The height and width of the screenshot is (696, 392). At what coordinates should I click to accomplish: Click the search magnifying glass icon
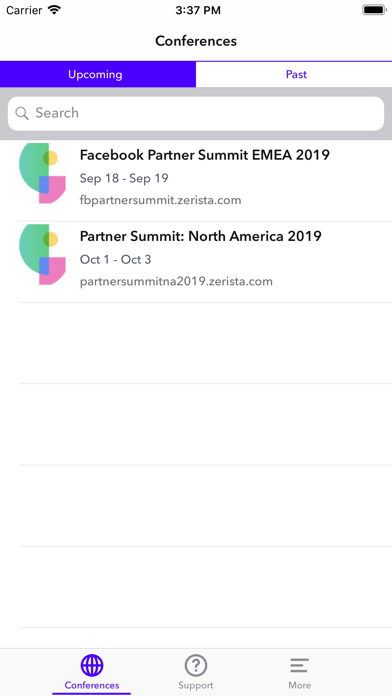[x=22, y=113]
